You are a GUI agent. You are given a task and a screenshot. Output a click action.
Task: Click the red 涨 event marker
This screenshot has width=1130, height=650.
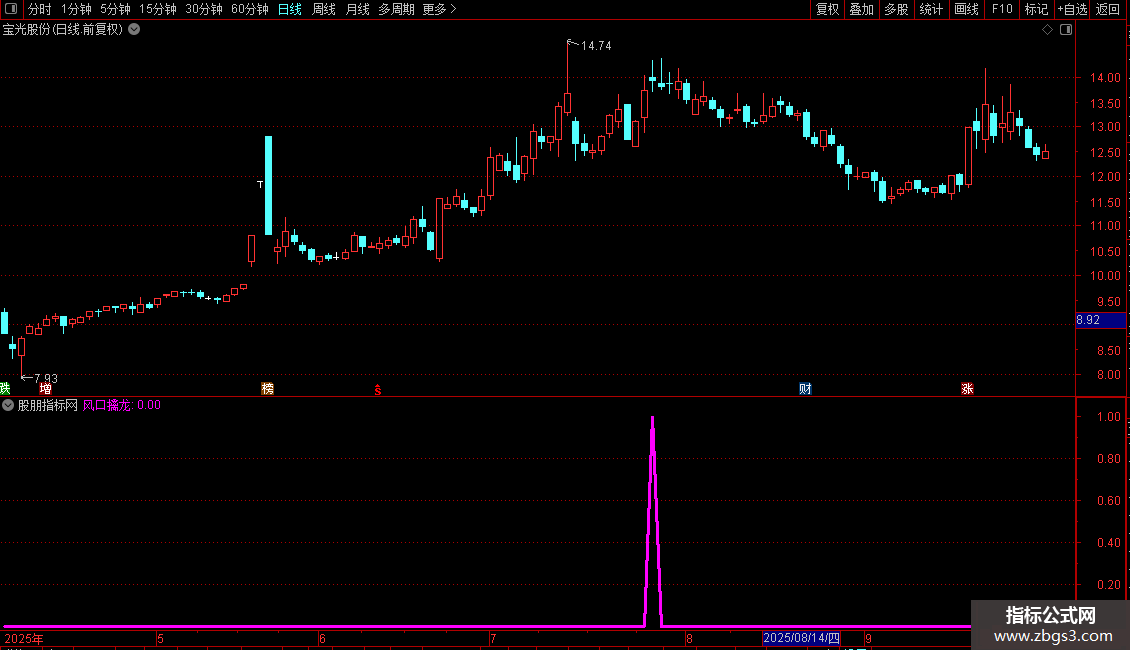pyautogui.click(x=967, y=388)
